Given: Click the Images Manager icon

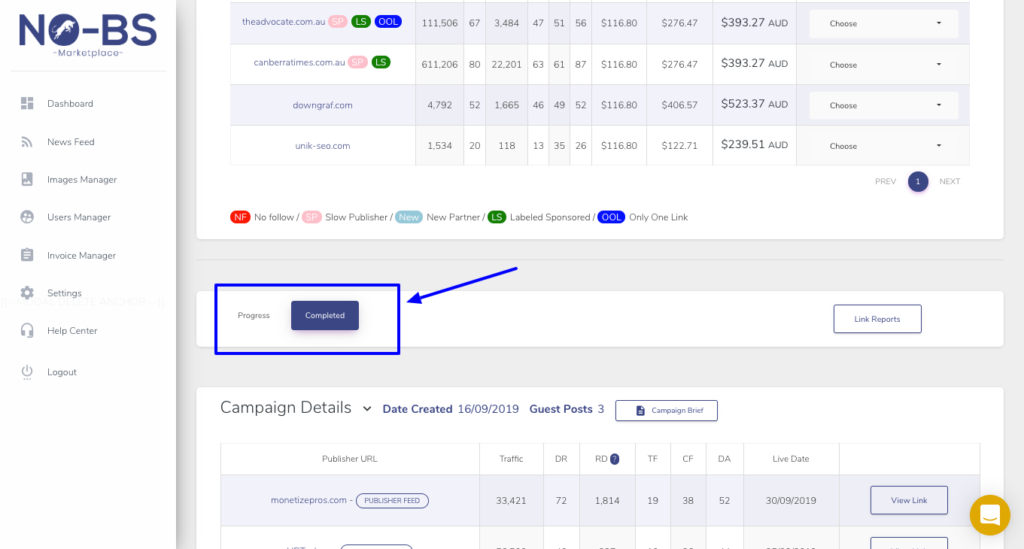Looking at the screenshot, I should click(27, 180).
